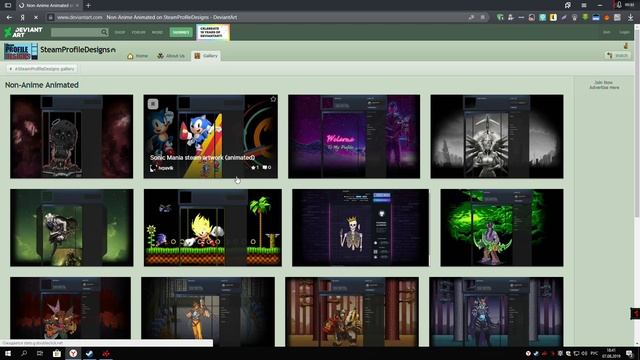
Task: Bookmark page via address bar icon
Action: [482, 18]
